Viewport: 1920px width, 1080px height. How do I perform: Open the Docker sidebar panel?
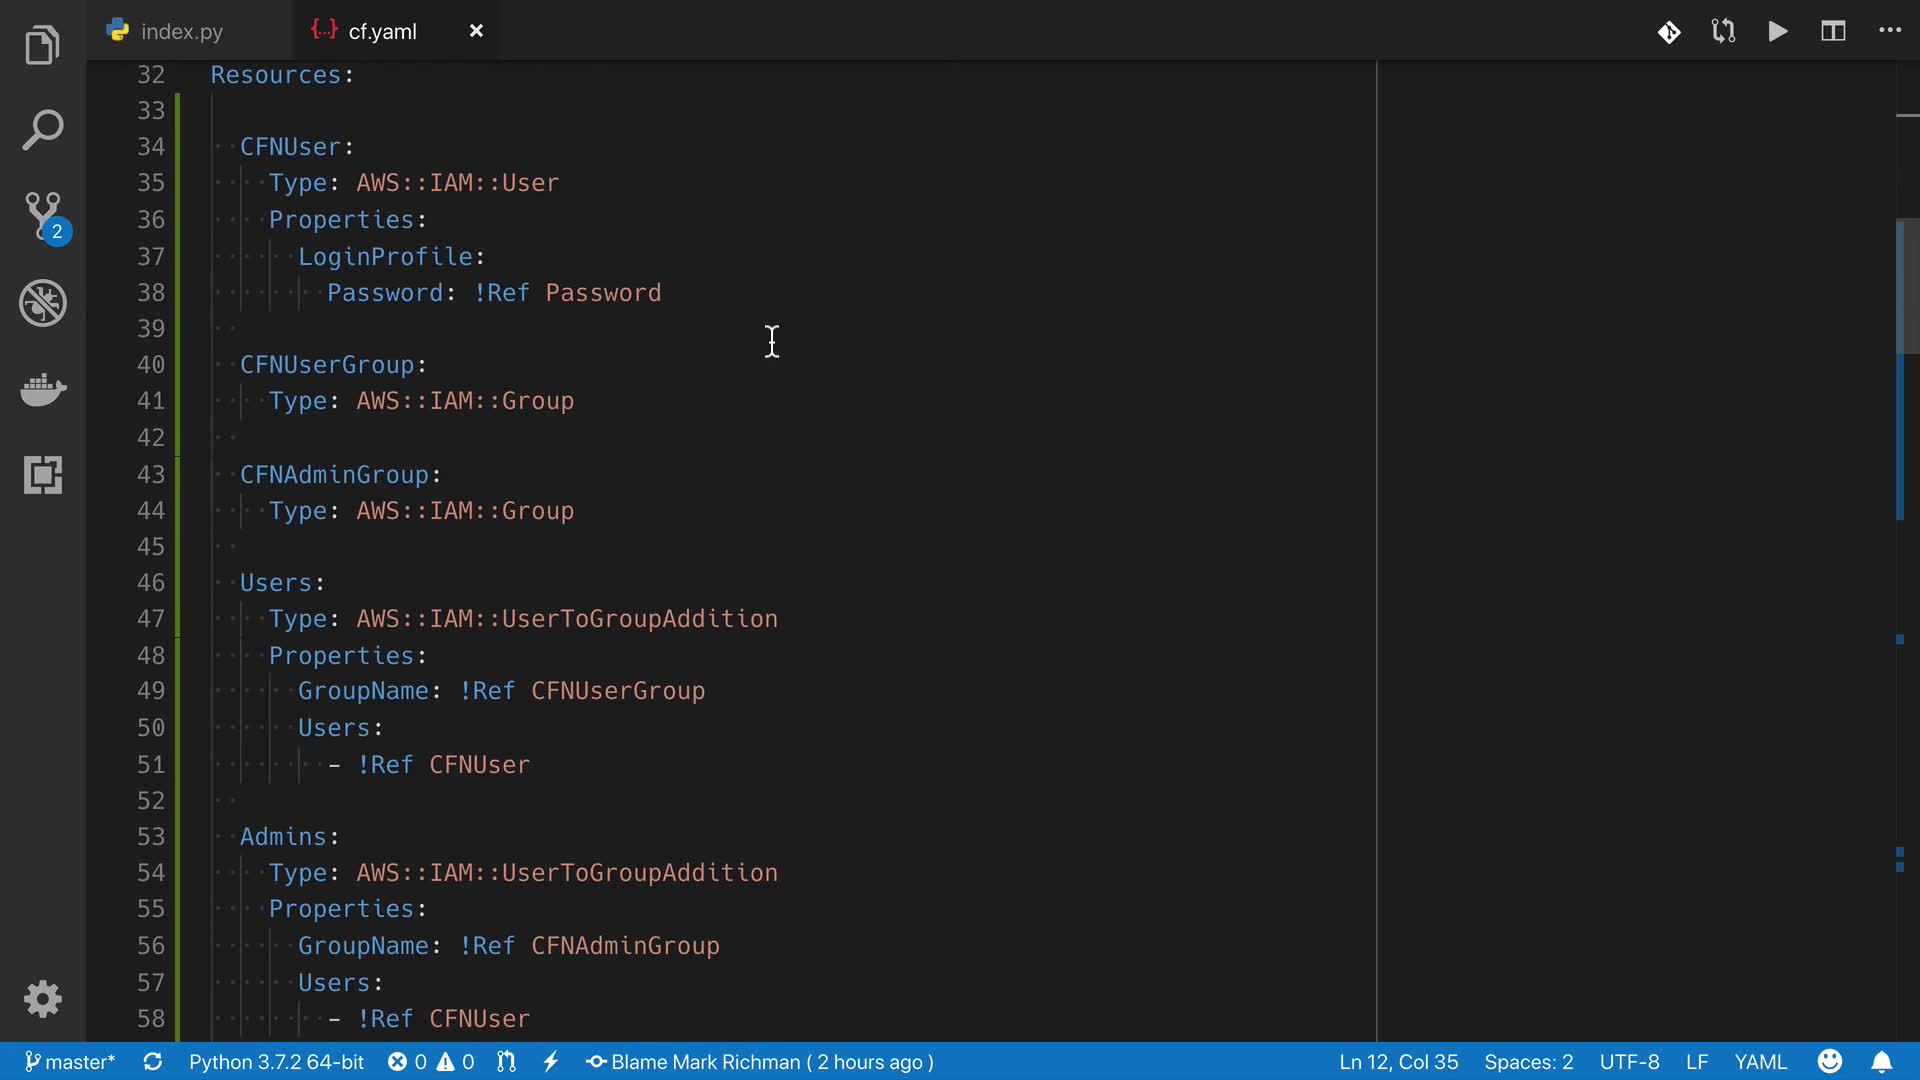coord(43,389)
